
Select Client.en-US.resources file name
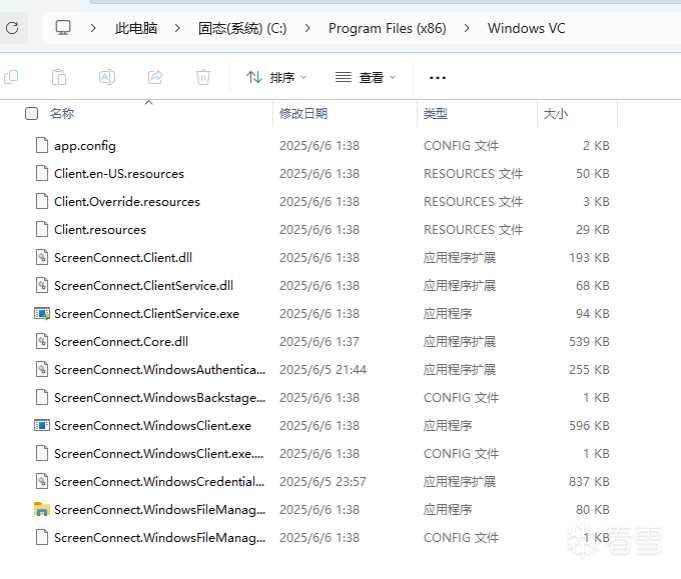119,174
